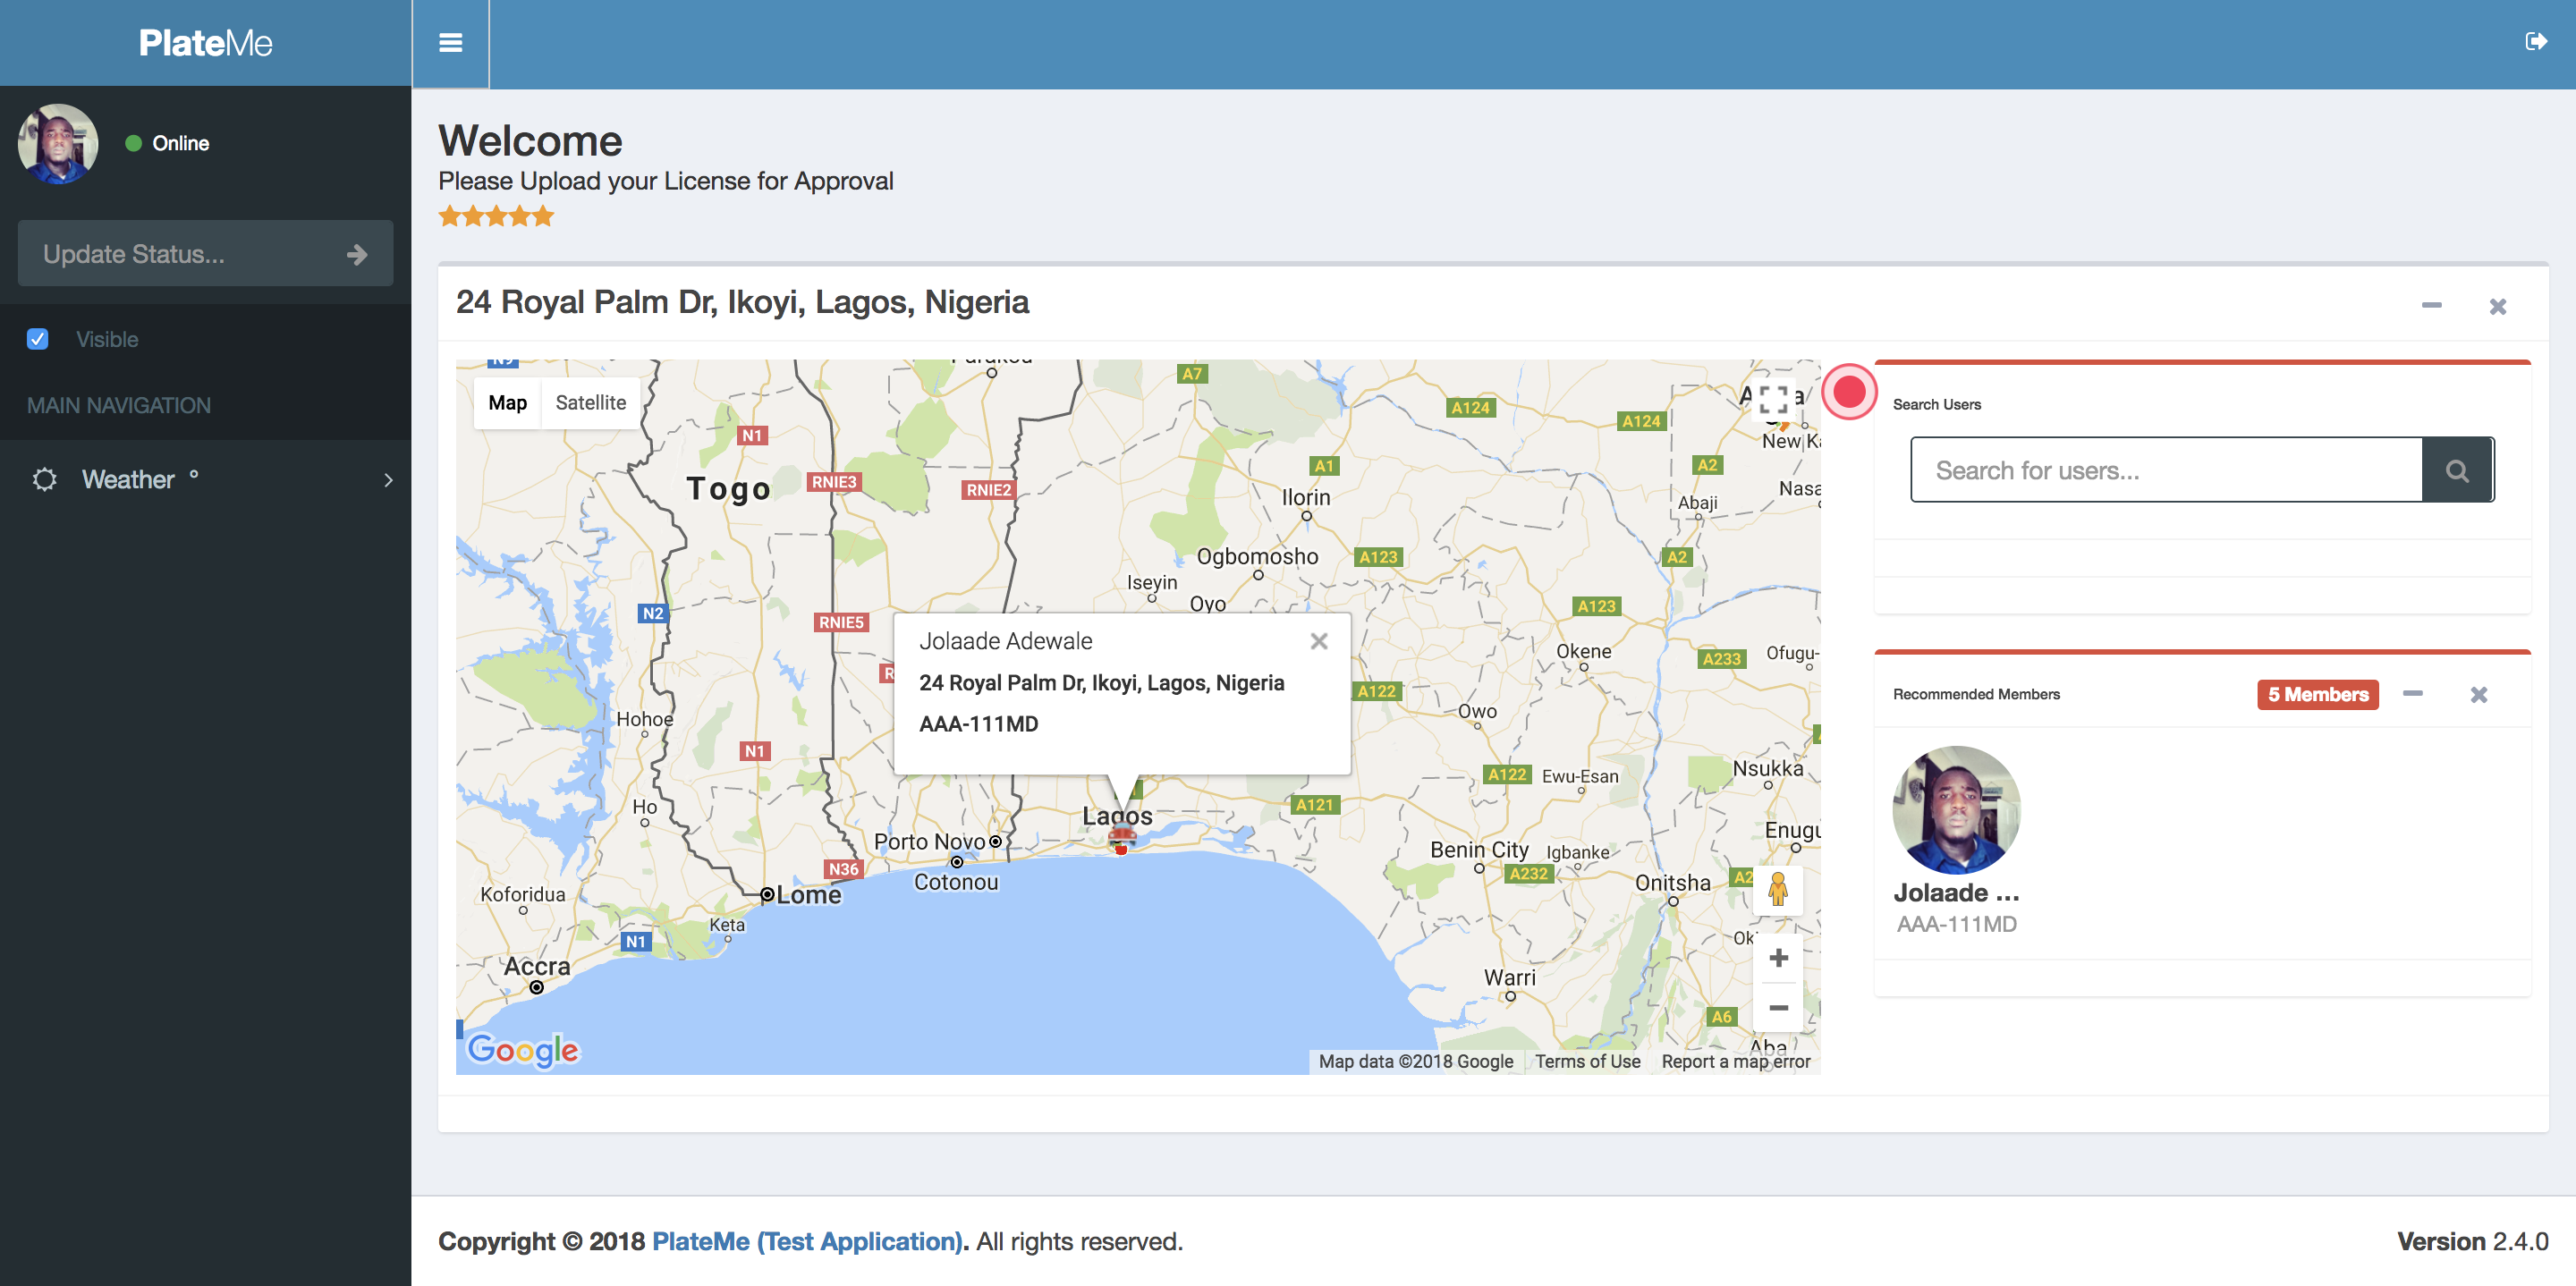Click the five-star rating
This screenshot has height=1286, width=2576.
pyautogui.click(x=496, y=216)
